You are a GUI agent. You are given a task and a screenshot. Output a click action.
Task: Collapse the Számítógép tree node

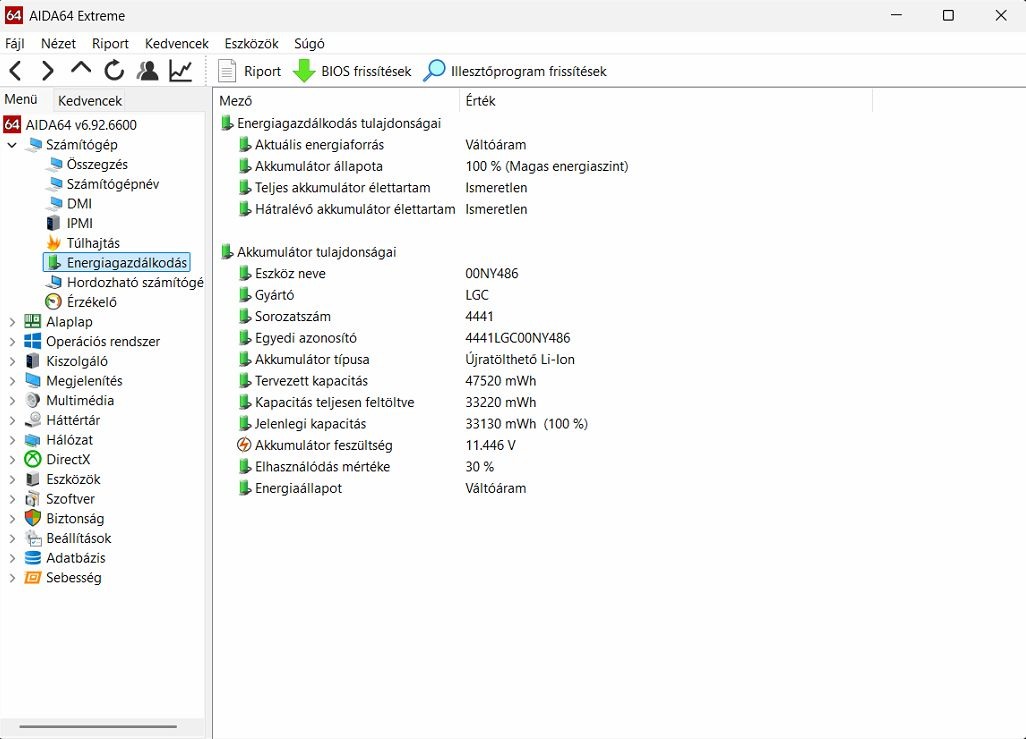click(x=12, y=145)
